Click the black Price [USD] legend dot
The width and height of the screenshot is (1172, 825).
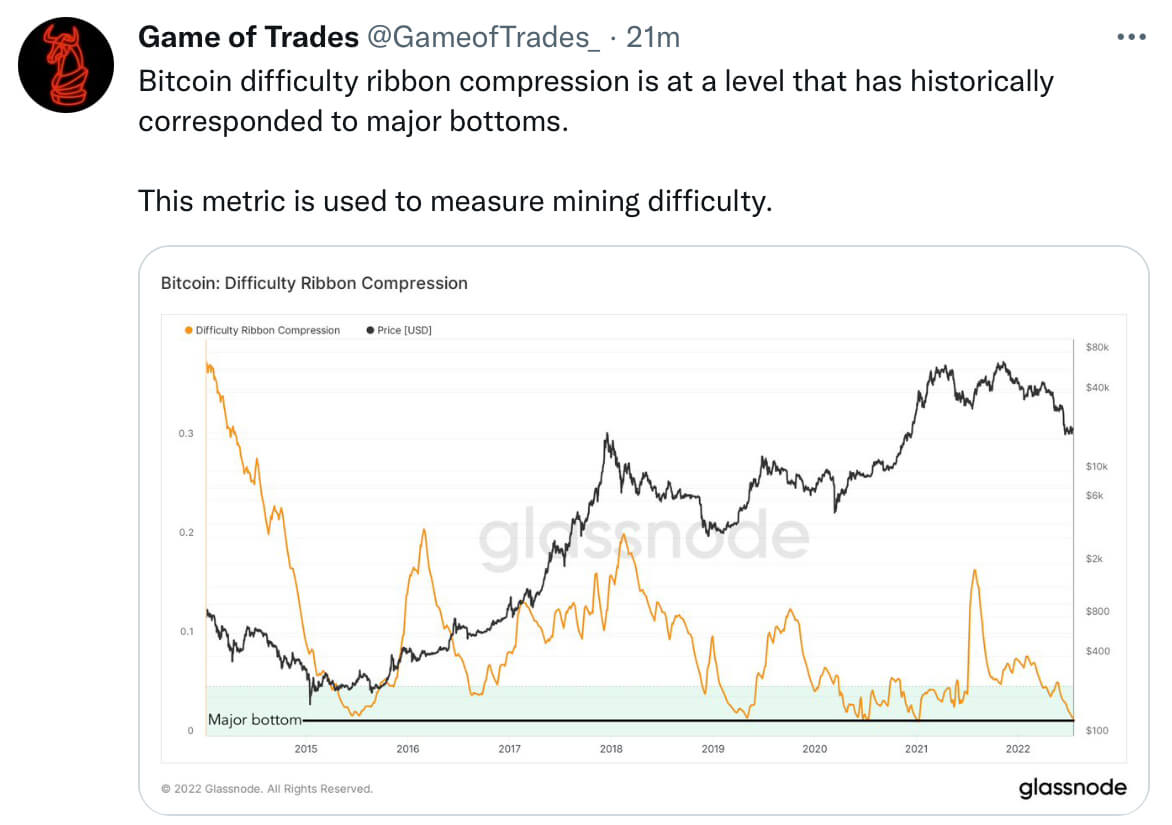pos(372,330)
